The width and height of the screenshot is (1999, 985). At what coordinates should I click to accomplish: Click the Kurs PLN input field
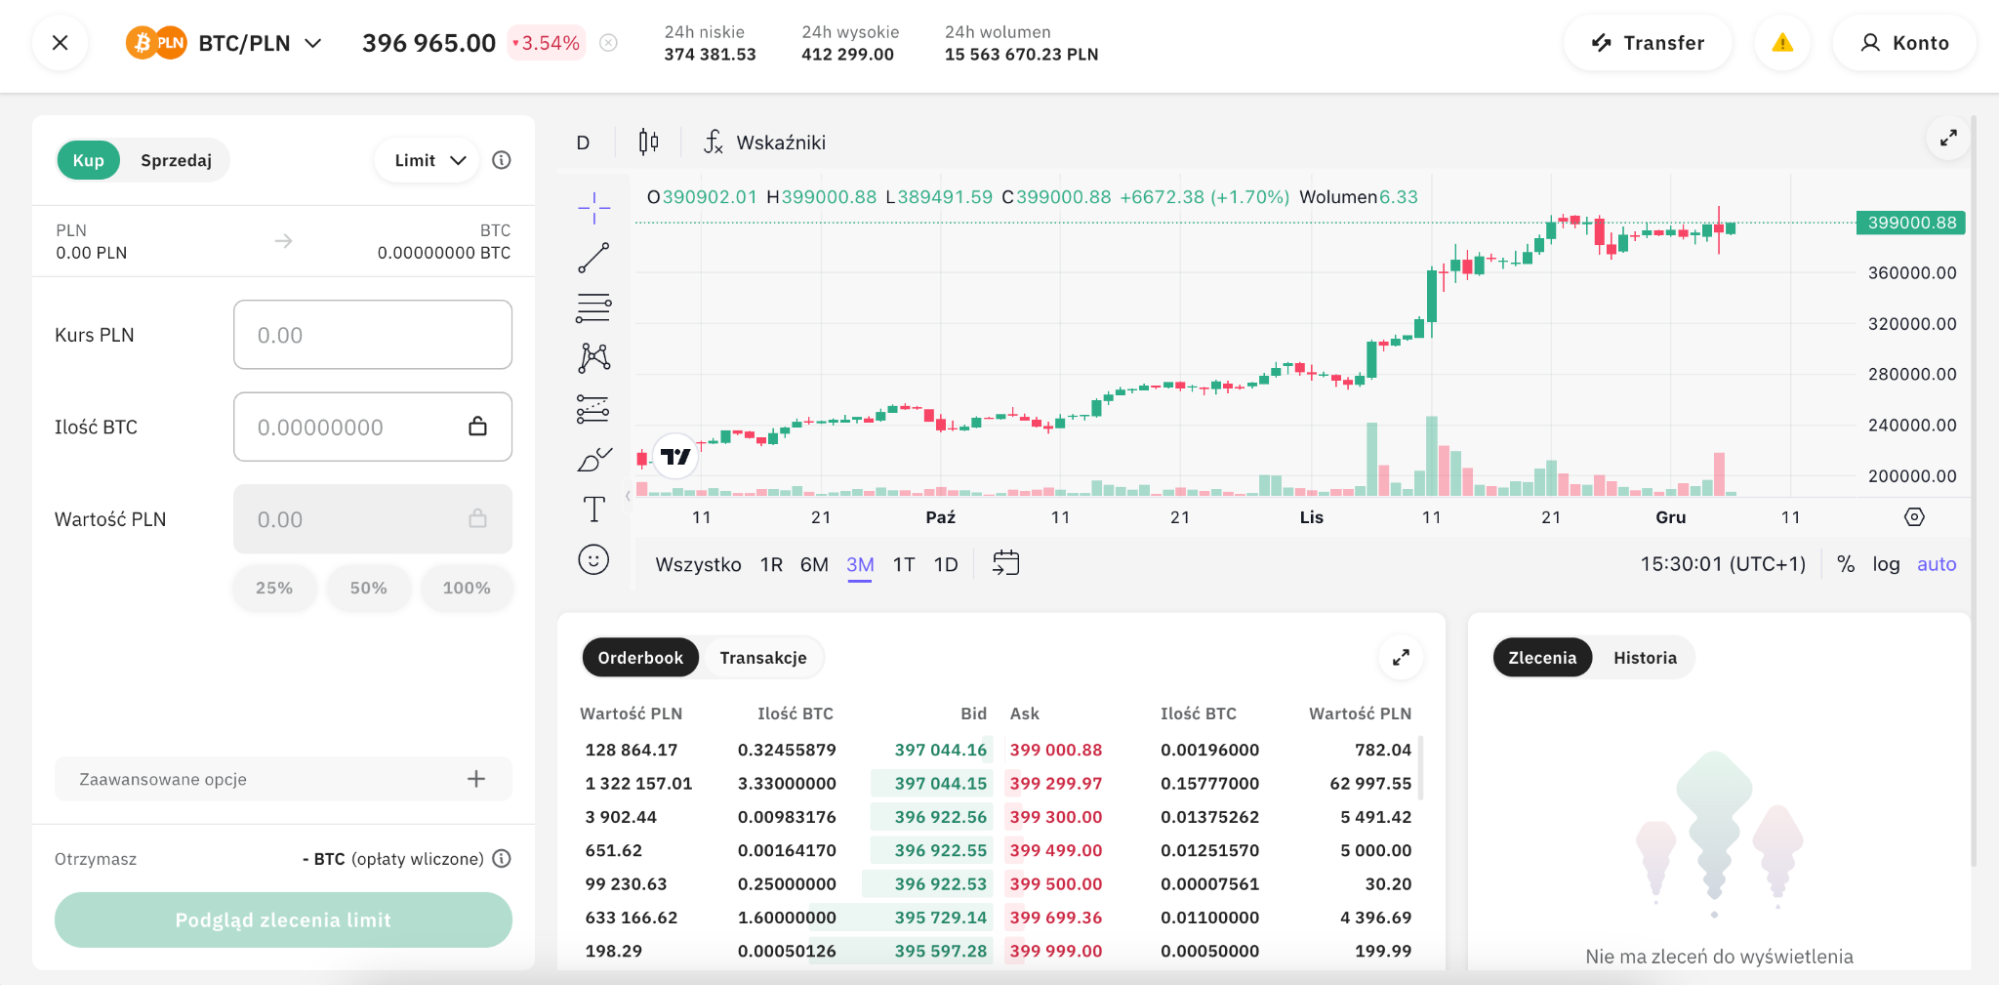(x=372, y=335)
